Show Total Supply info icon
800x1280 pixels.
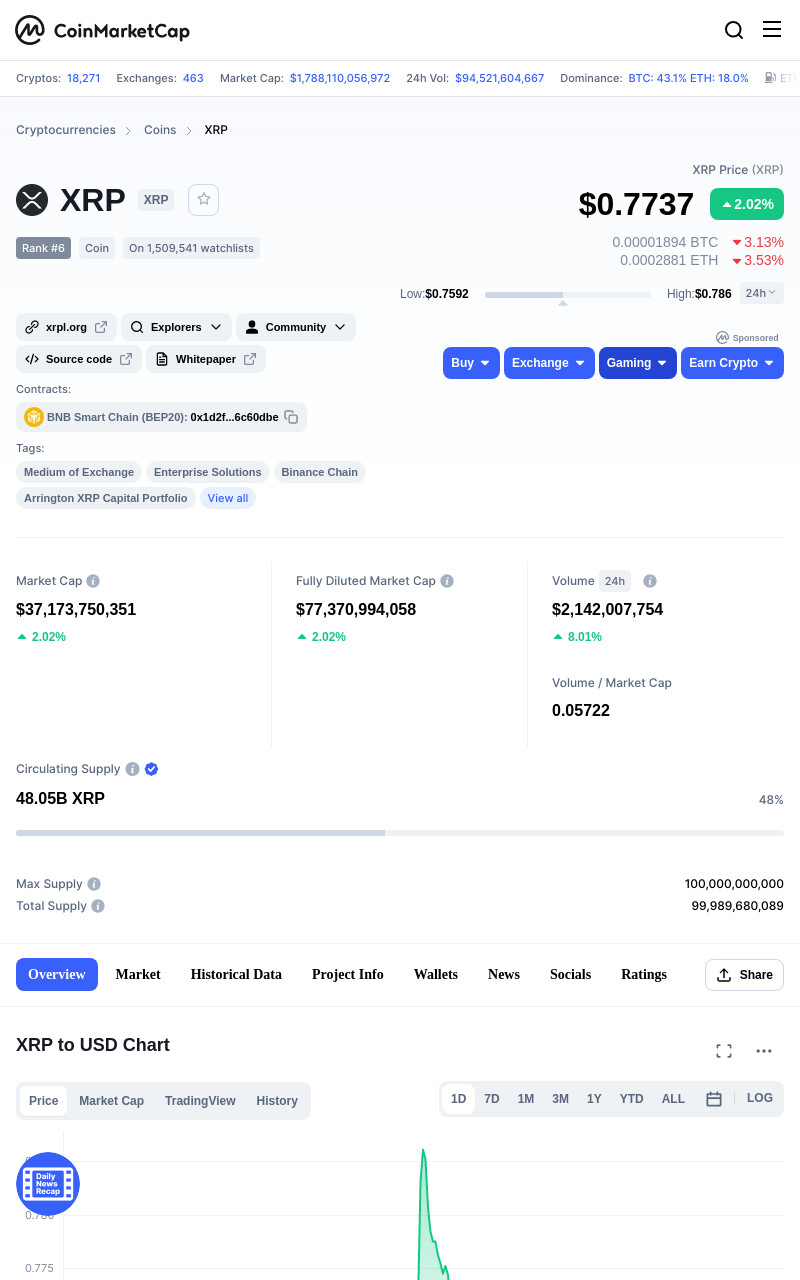click(x=98, y=906)
